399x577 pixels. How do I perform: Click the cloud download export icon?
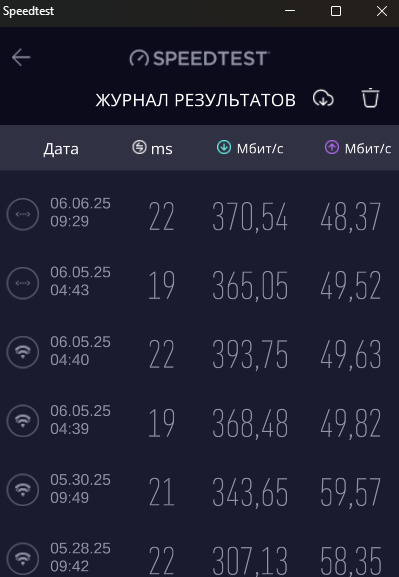click(x=323, y=99)
